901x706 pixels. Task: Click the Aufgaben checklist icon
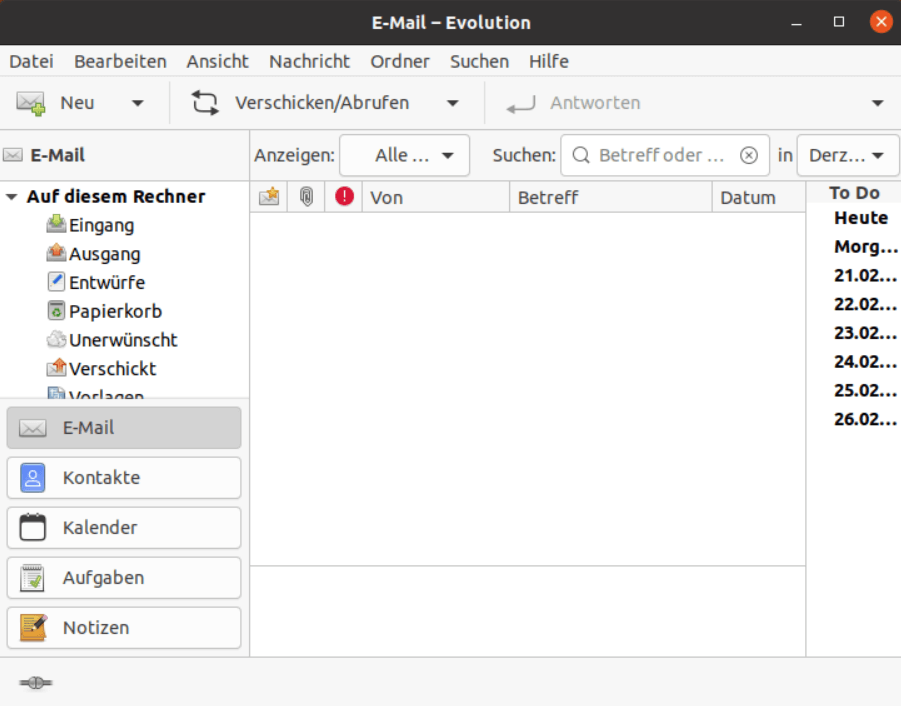click(x=33, y=577)
